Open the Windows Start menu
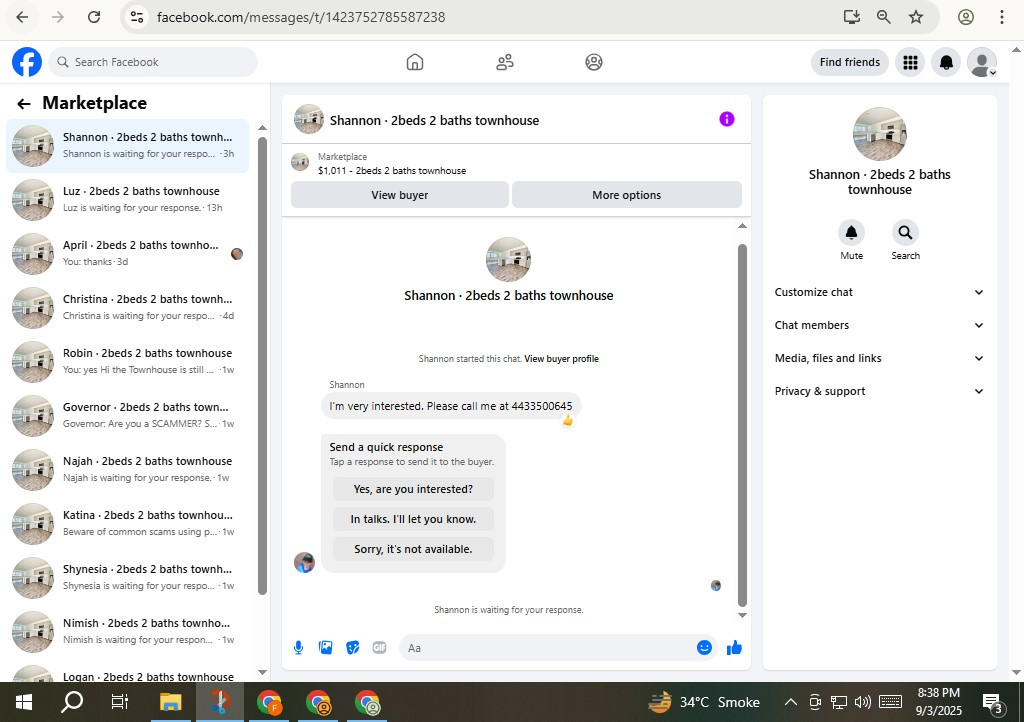The width and height of the screenshot is (1024, 722). click(x=24, y=702)
